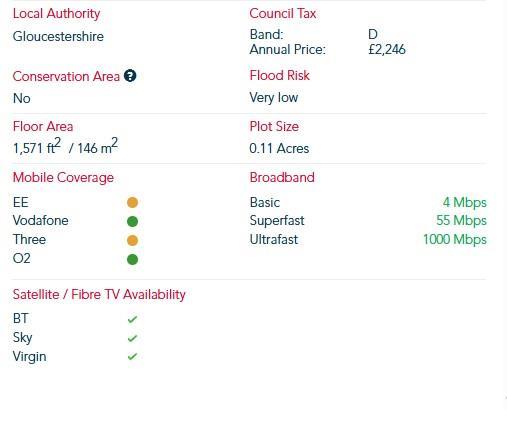Click the O2 green coverage indicator
The width and height of the screenshot is (507, 433).
pos(132,259)
